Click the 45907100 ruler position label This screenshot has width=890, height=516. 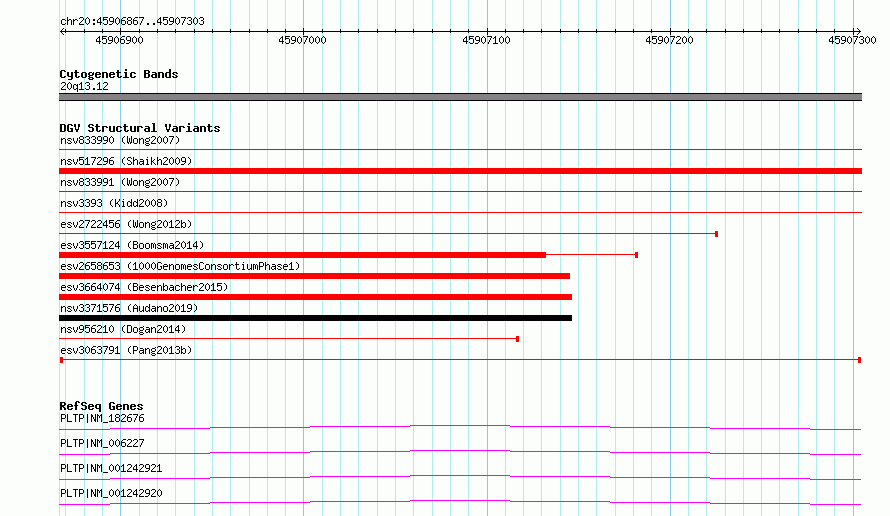(486, 40)
